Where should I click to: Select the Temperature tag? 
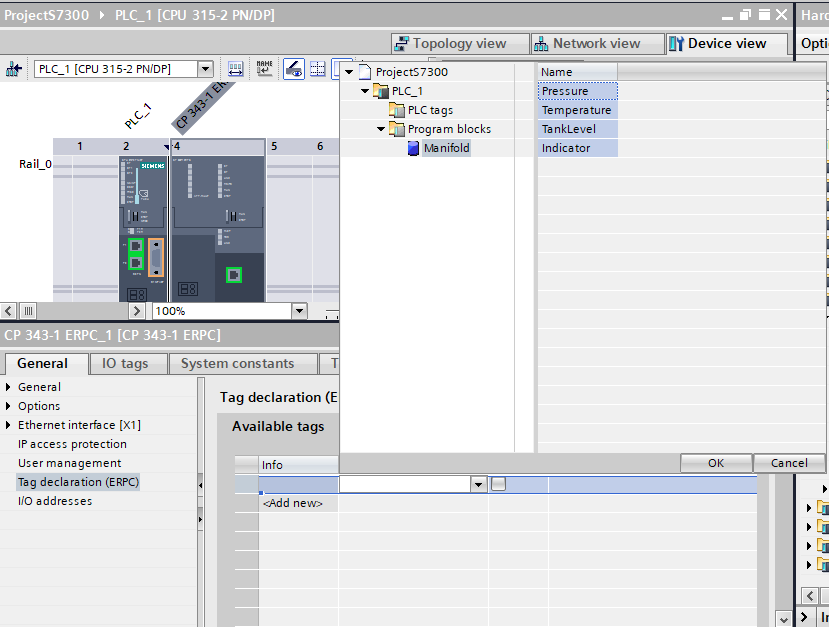[x=578, y=110]
